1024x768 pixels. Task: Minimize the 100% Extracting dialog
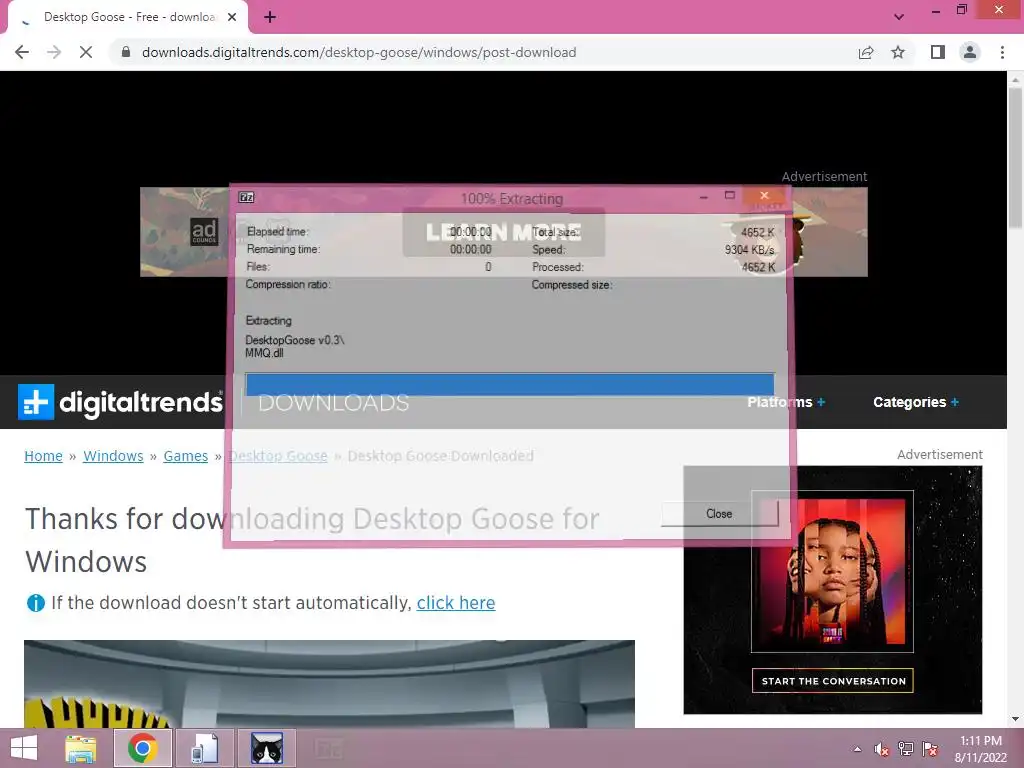tap(703, 197)
